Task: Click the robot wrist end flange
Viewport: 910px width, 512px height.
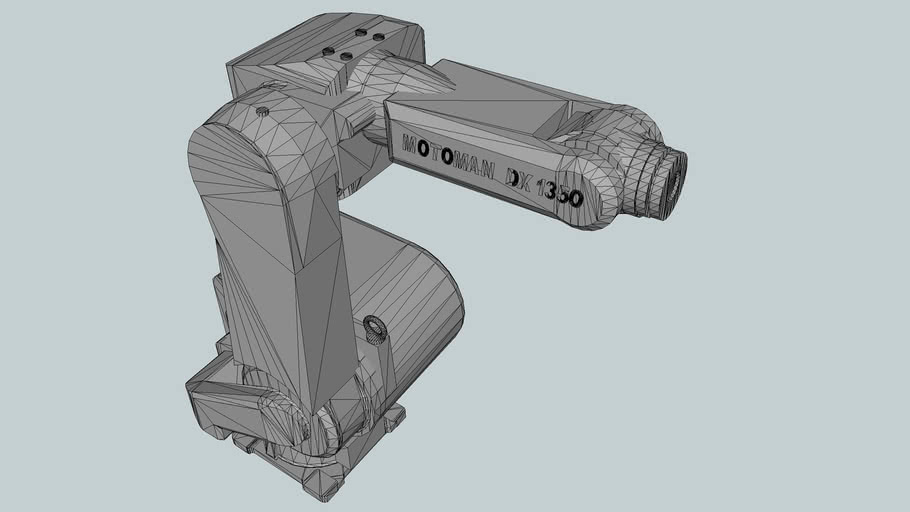Action: pyautogui.click(x=674, y=180)
